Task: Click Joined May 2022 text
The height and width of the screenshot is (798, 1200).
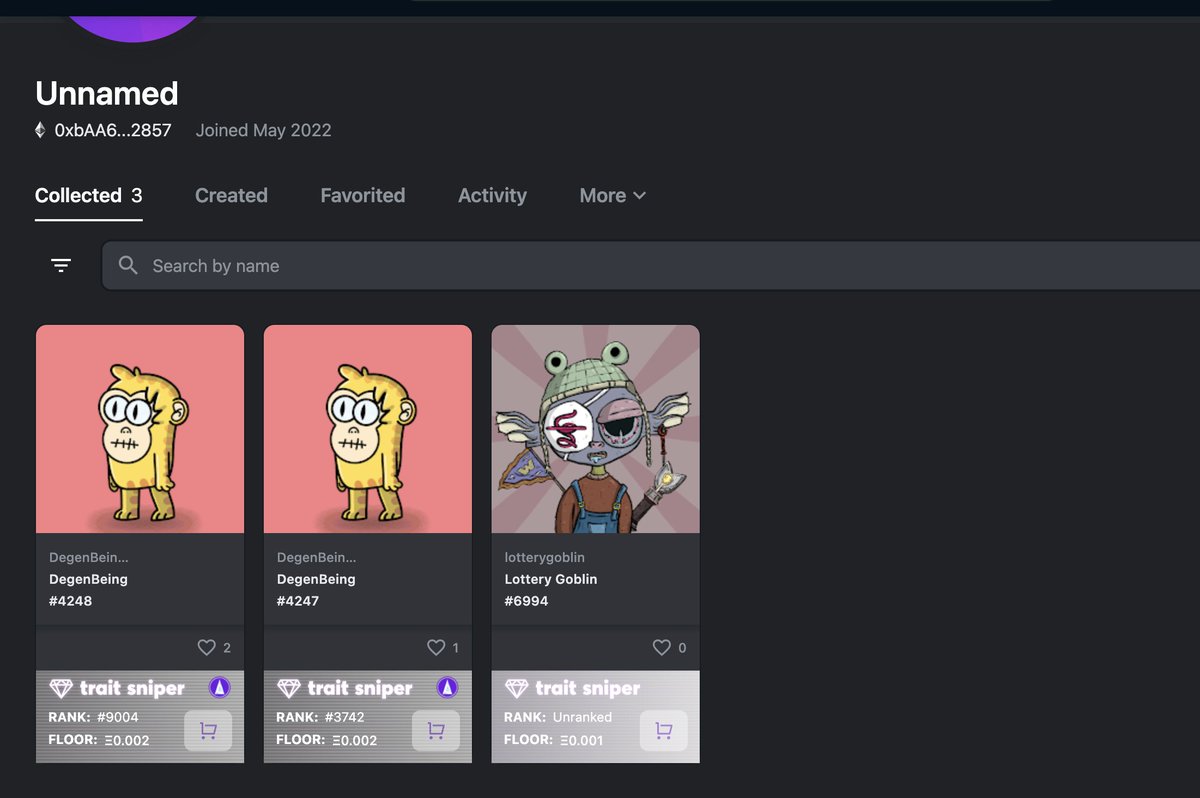Action: coord(264,130)
